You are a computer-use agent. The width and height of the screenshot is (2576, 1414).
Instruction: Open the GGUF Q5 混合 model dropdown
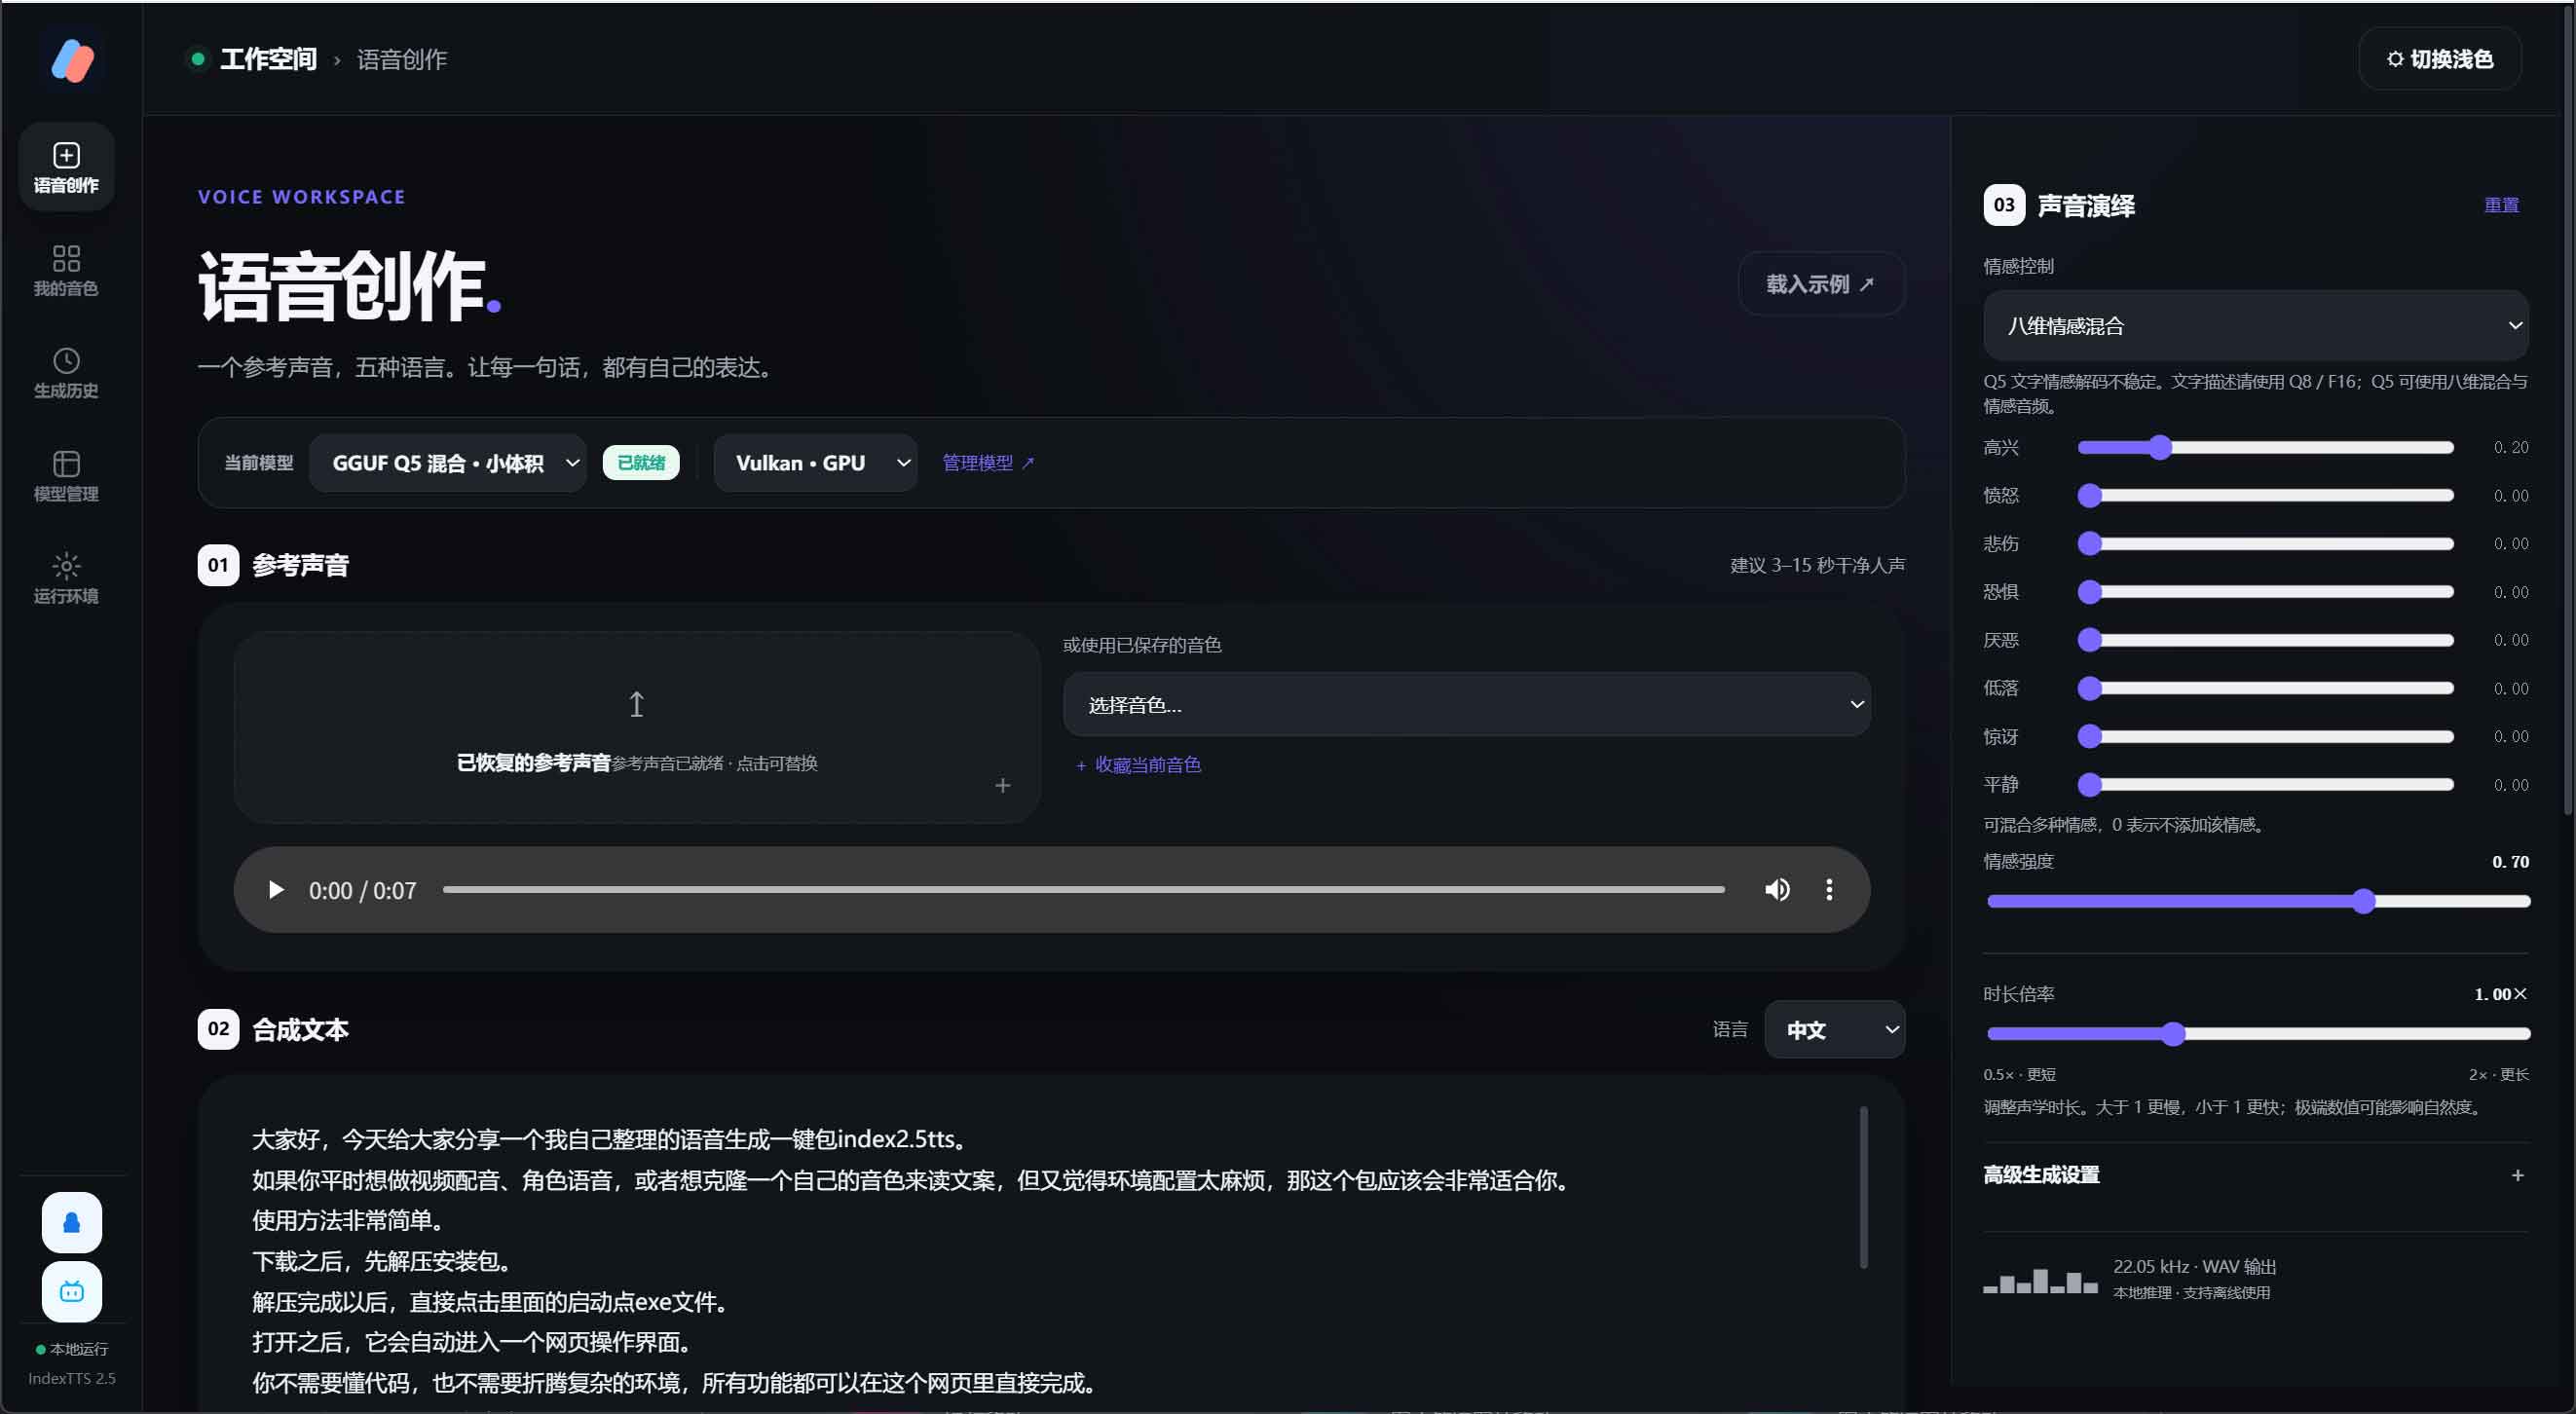[448, 463]
